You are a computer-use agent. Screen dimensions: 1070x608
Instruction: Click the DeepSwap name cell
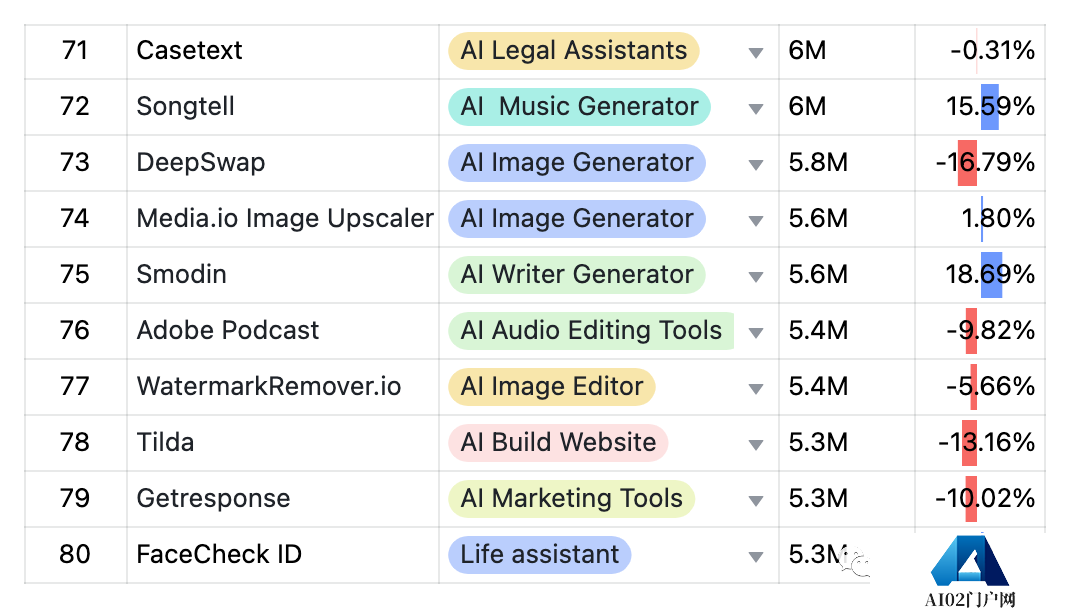[283, 163]
